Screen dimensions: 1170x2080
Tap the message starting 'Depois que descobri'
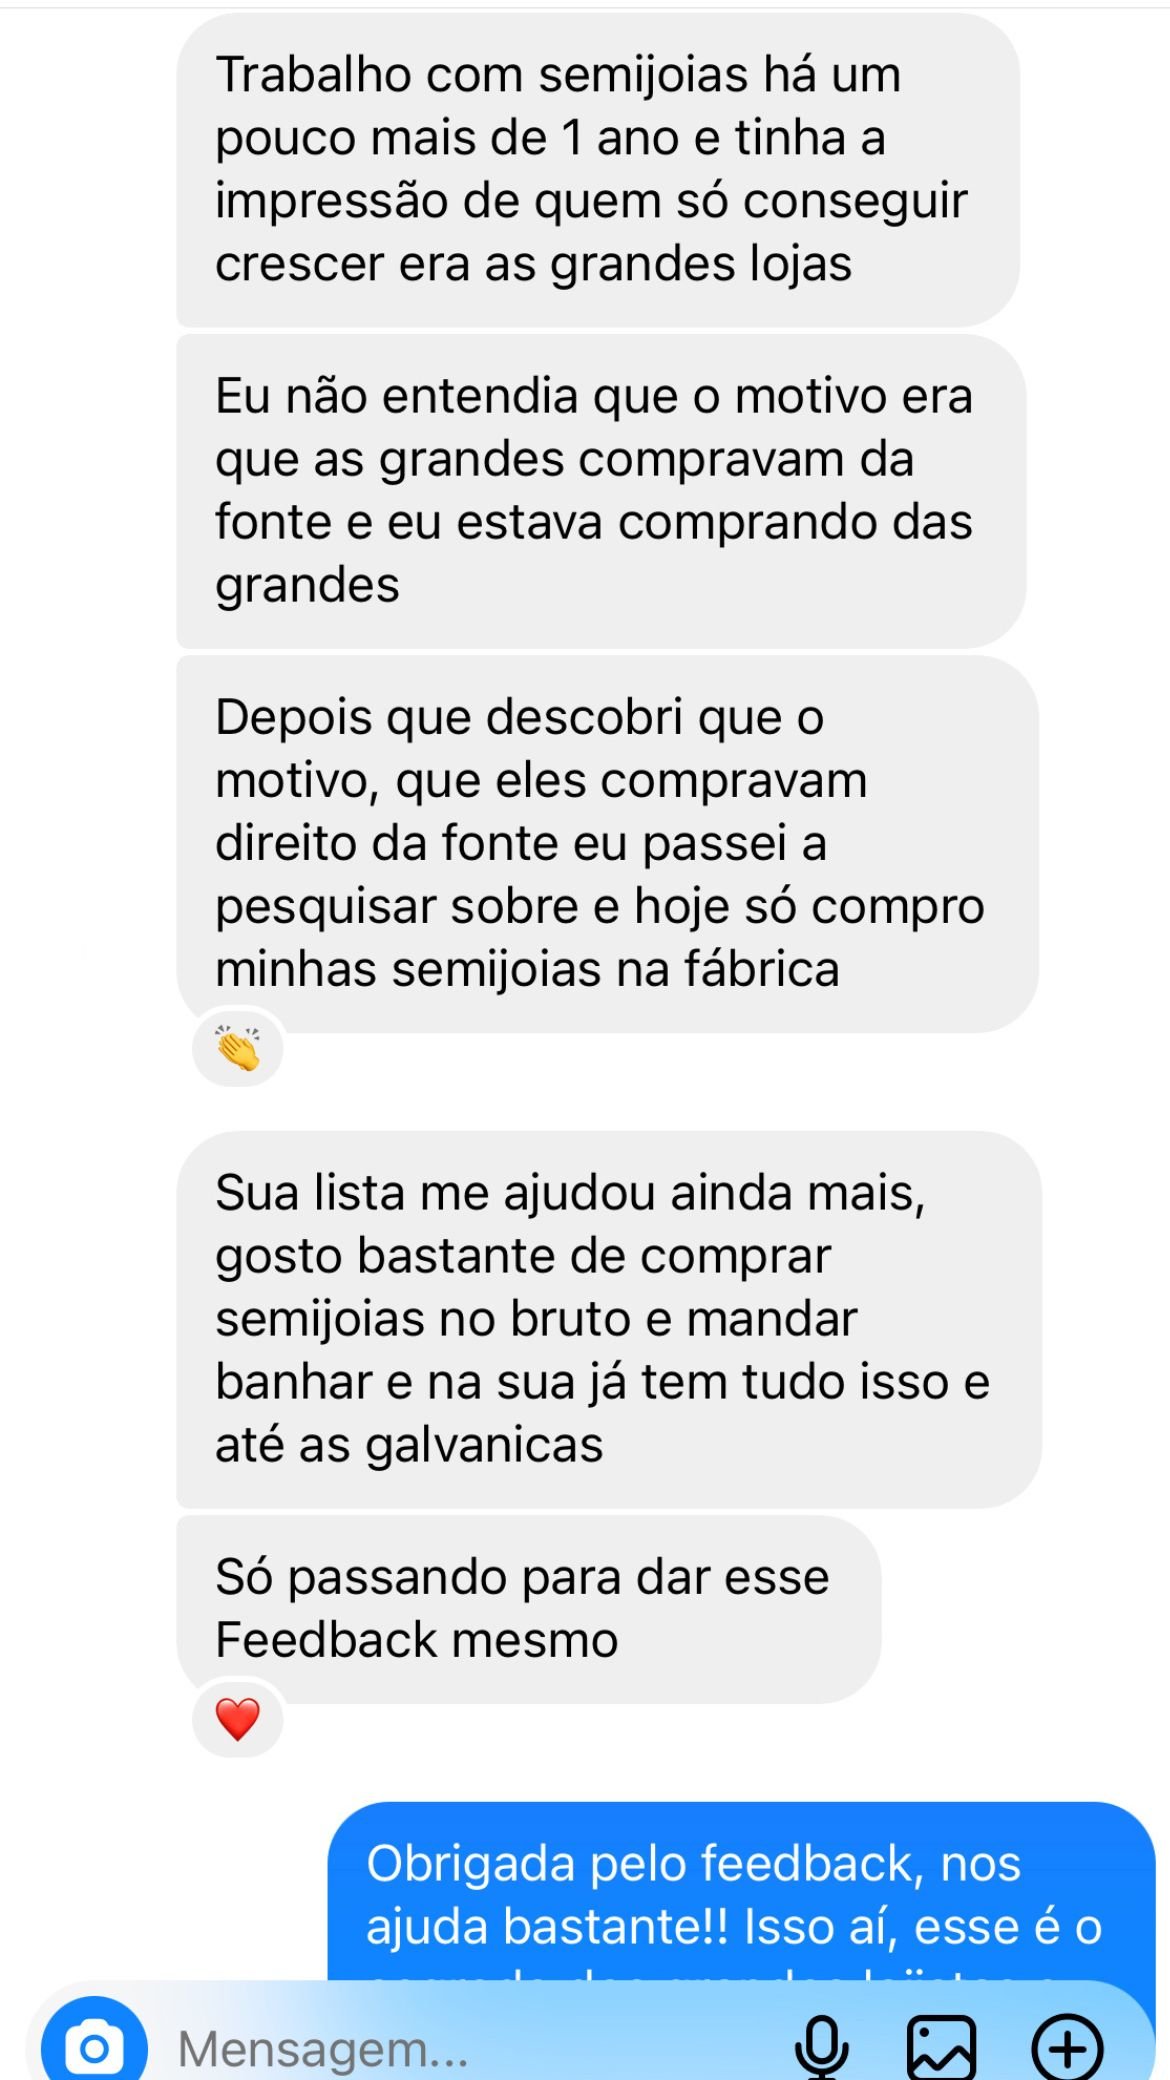[x=606, y=842]
